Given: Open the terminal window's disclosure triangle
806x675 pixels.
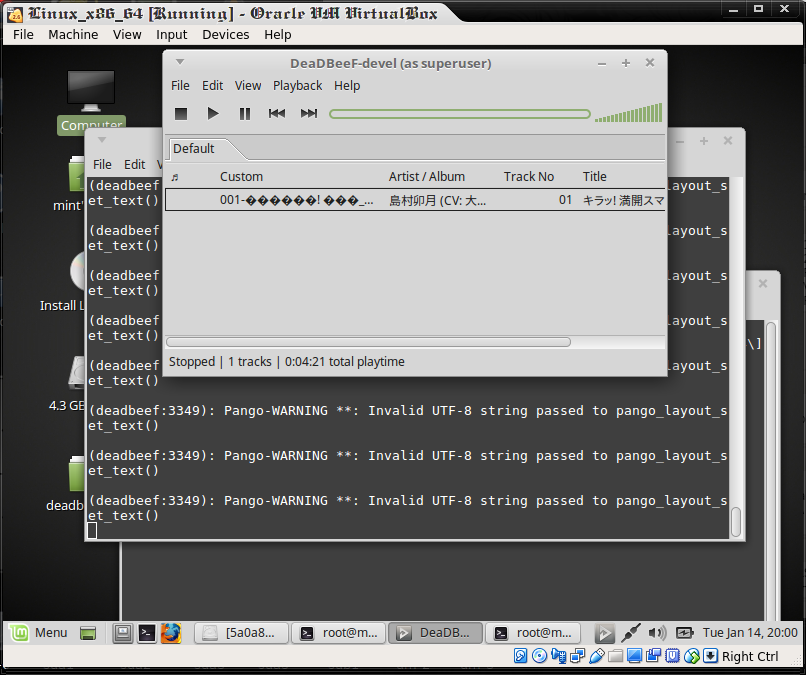Looking at the screenshot, I should tap(100, 140).
